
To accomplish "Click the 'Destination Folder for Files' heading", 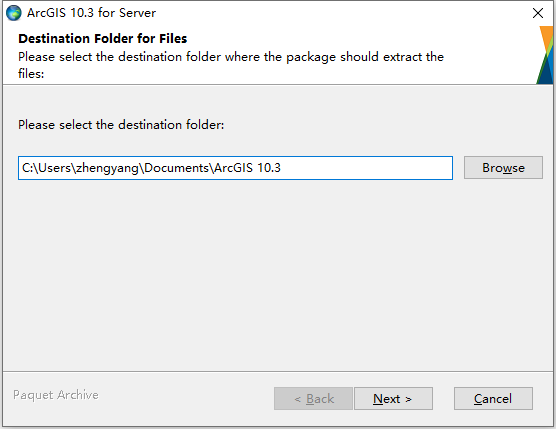I will point(102,38).
